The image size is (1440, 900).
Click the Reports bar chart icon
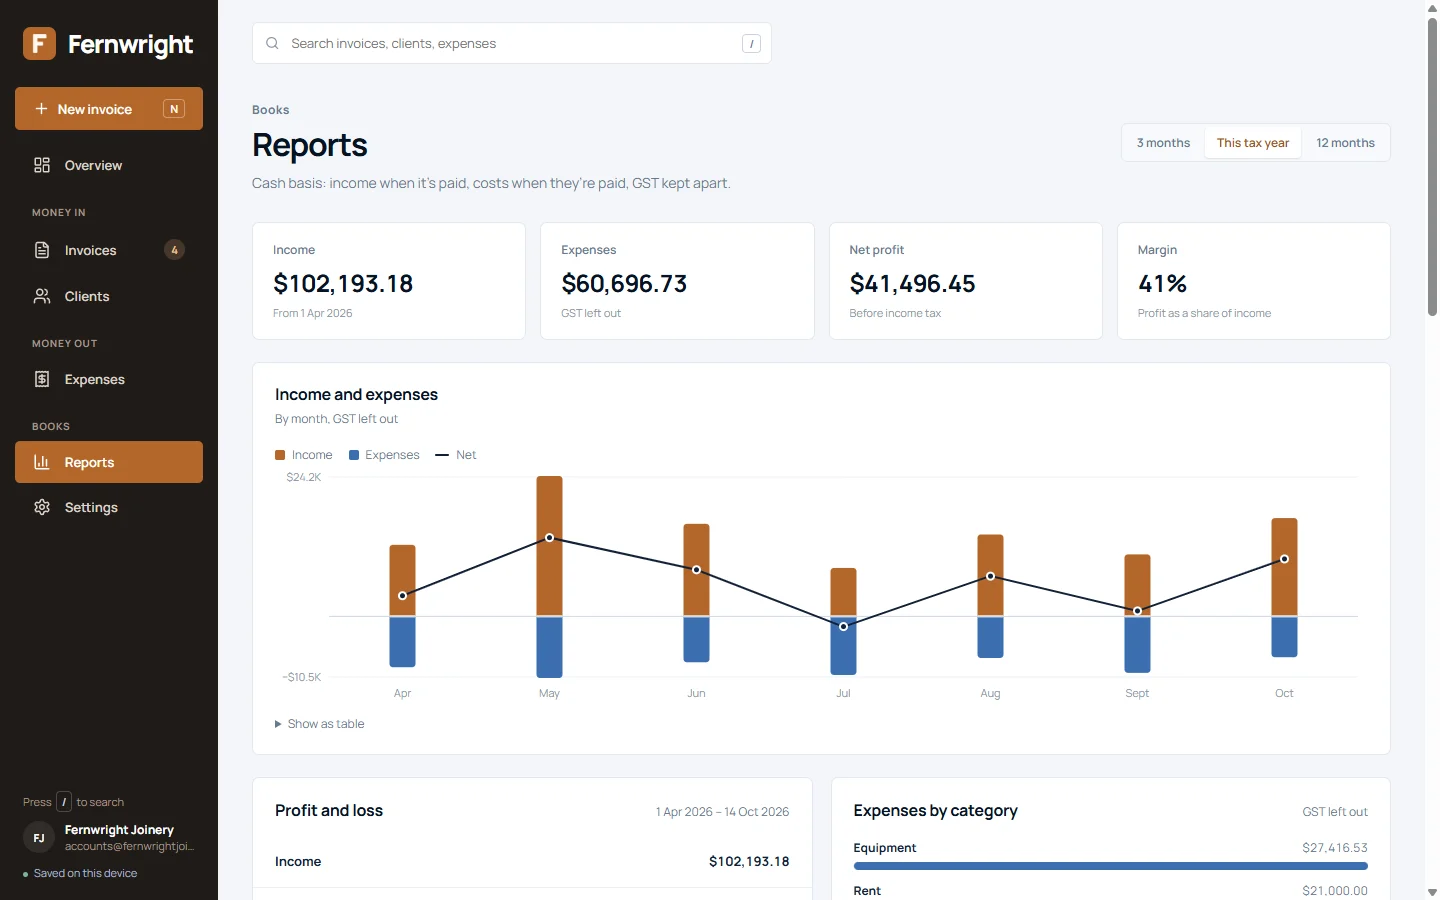pyautogui.click(x=42, y=462)
